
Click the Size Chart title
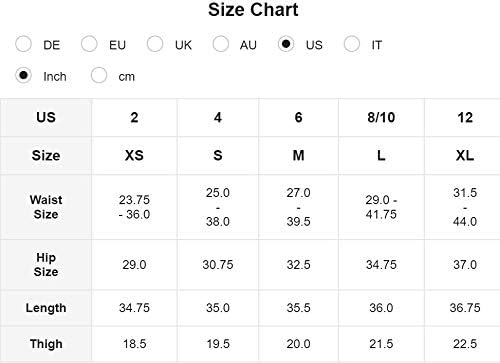253,9
